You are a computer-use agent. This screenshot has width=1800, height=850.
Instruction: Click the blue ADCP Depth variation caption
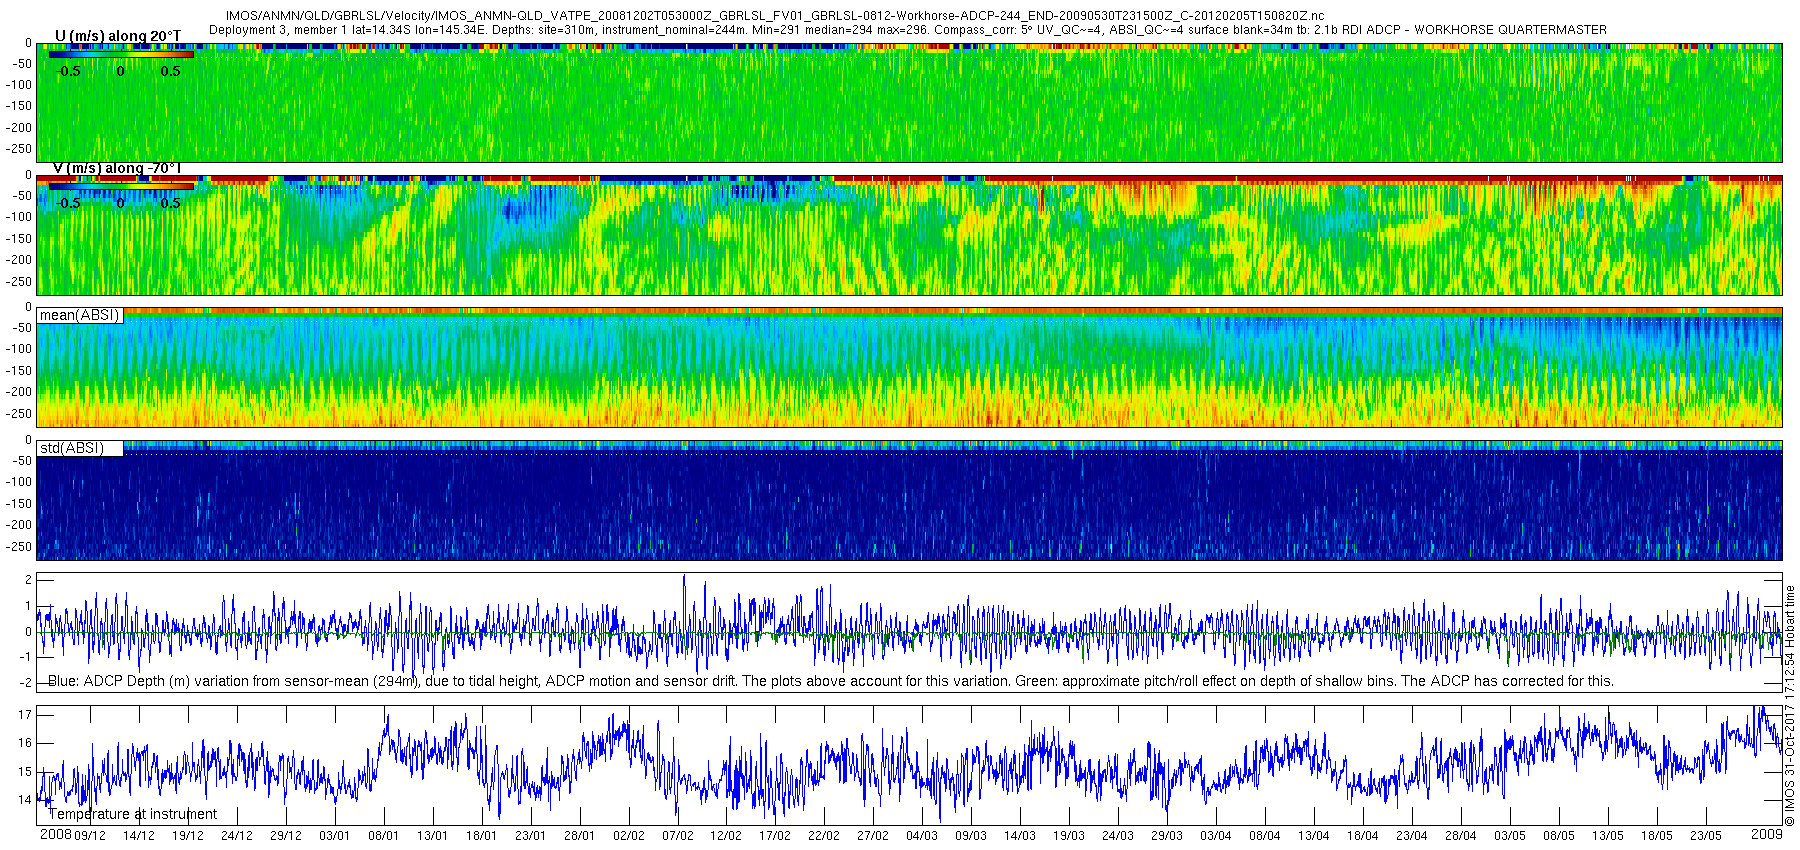pos(830,681)
